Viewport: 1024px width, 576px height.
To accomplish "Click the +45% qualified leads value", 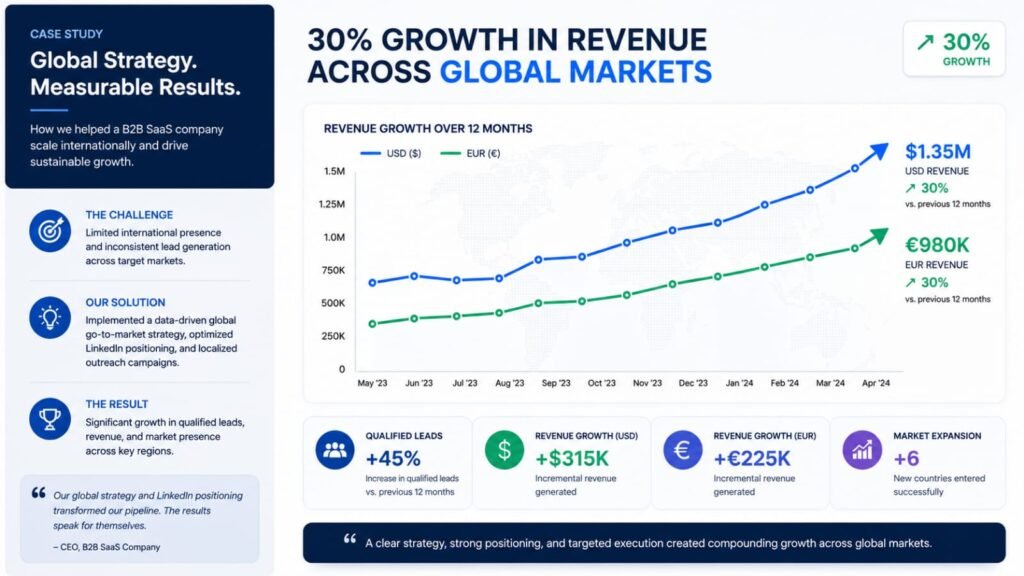I will [x=393, y=458].
